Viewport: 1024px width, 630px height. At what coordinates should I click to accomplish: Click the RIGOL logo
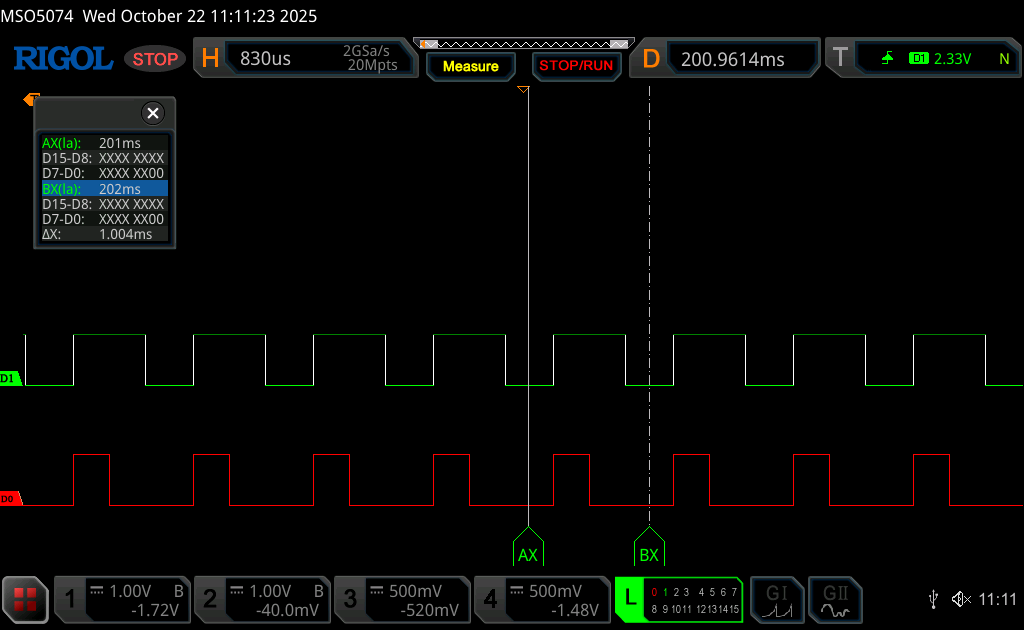coord(63,59)
